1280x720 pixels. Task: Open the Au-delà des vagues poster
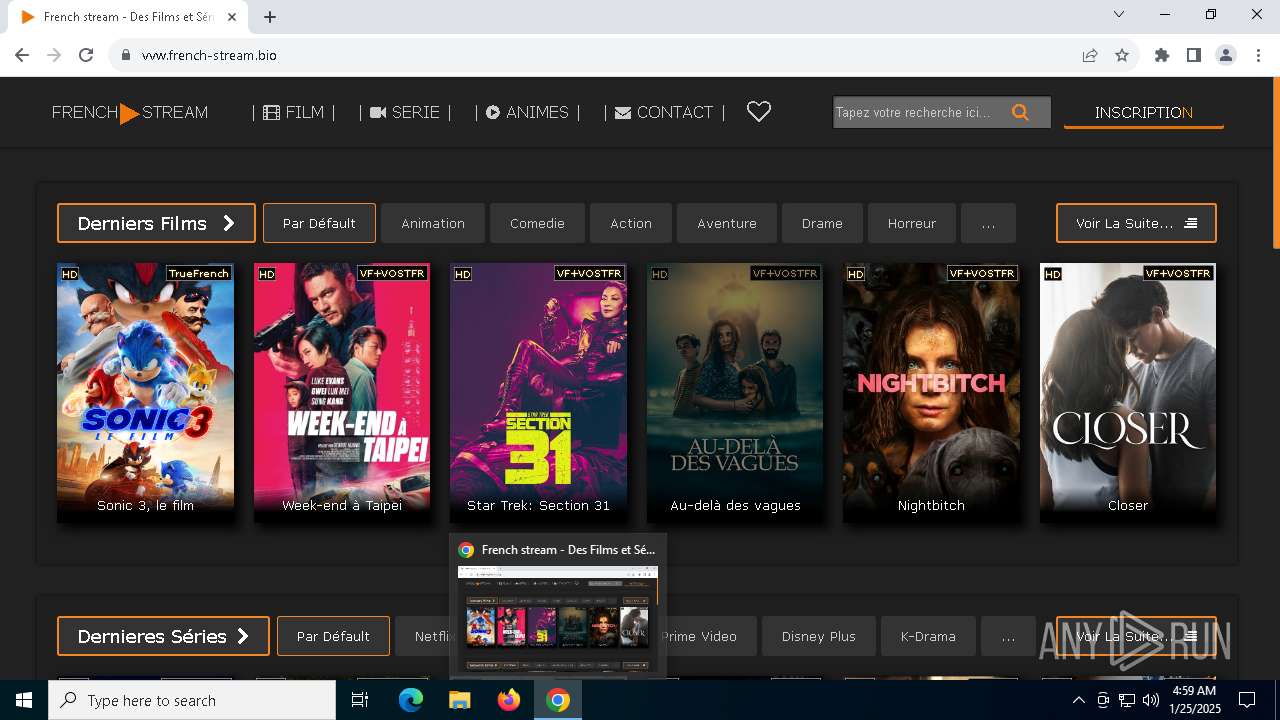coord(735,392)
